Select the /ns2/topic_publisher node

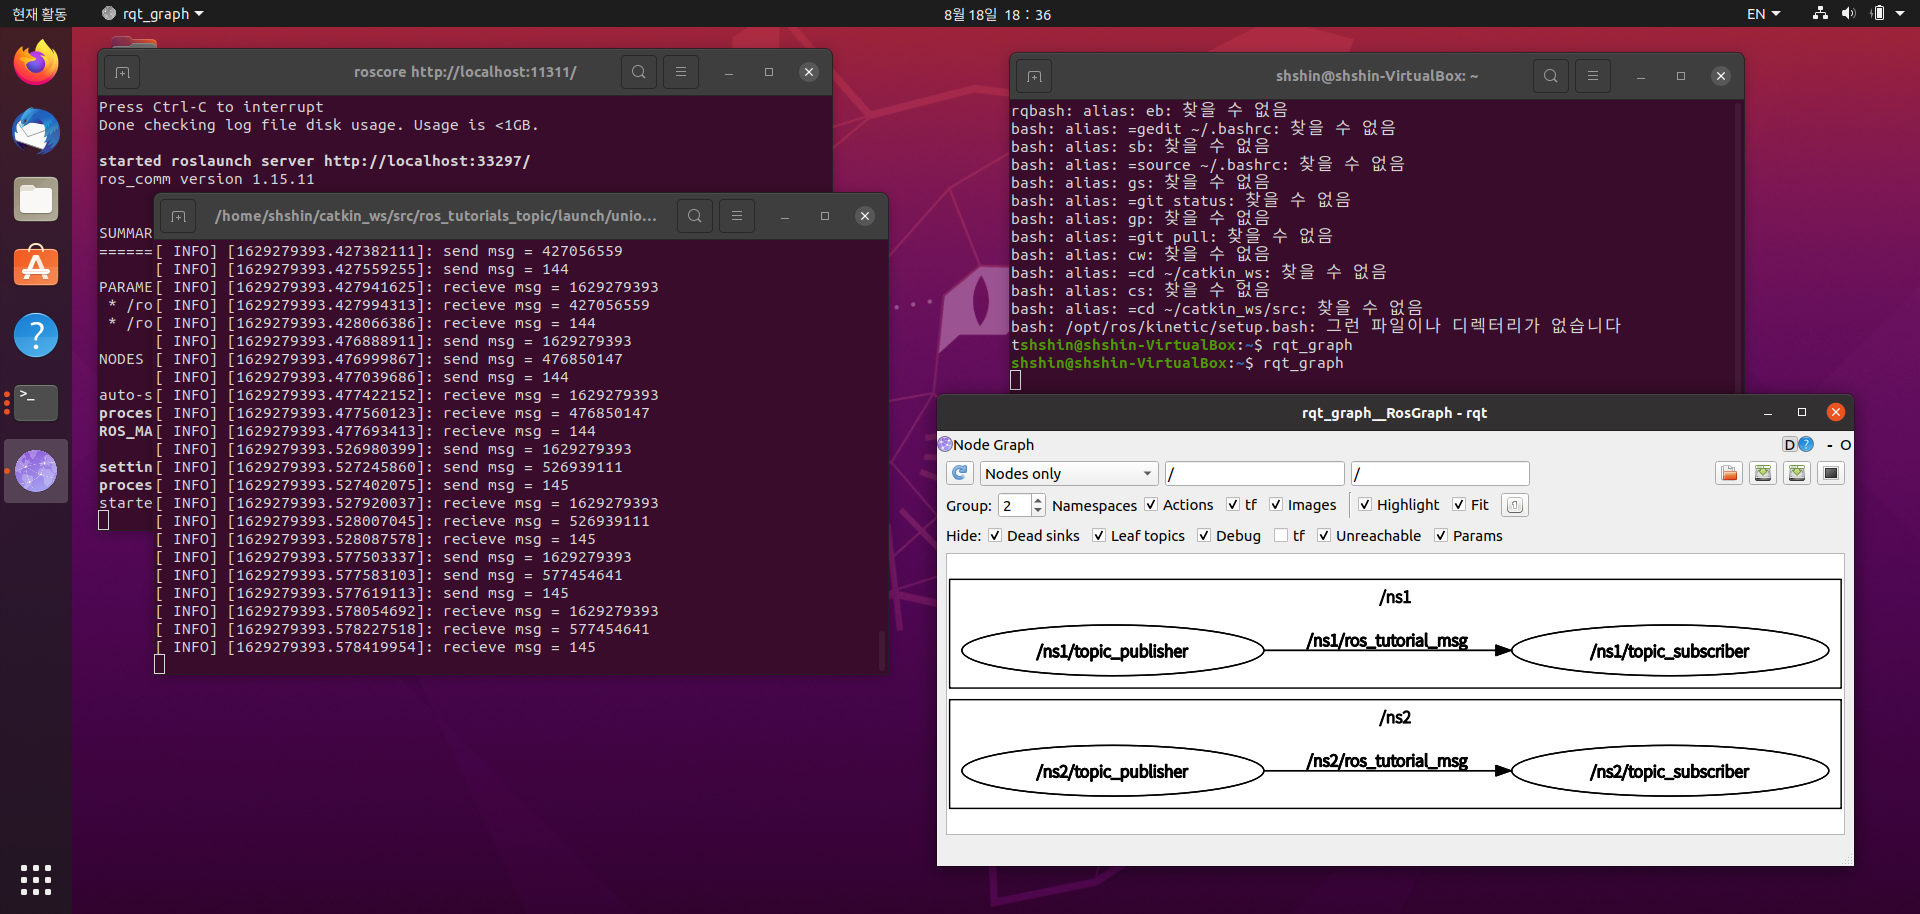1112,771
